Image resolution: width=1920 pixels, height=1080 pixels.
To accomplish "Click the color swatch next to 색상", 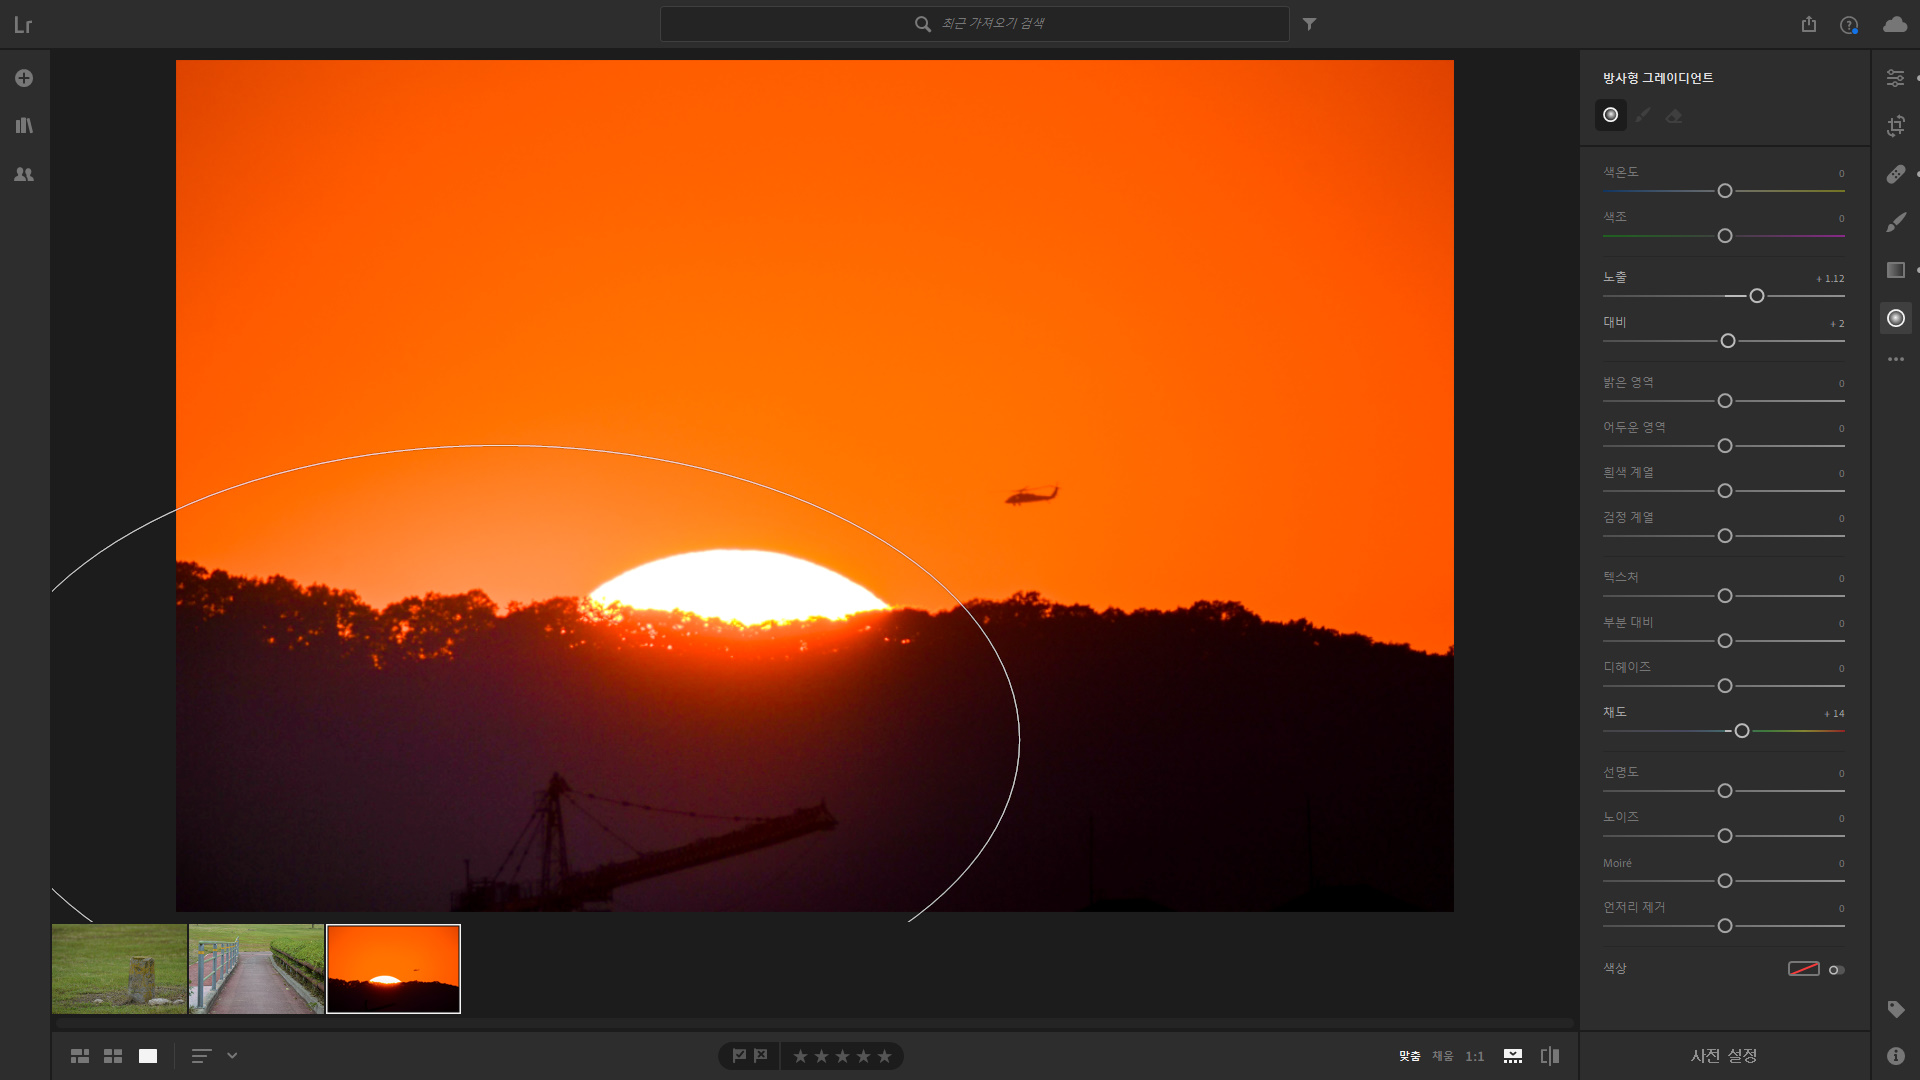I will click(1804, 969).
